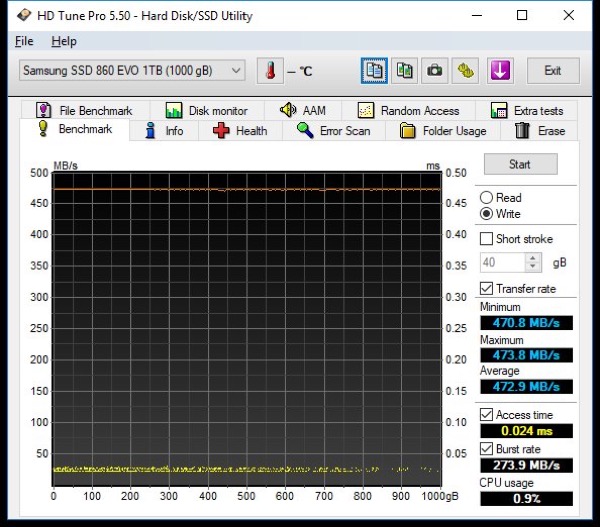Save screenshot with camera icon
This screenshot has width=600, height=527.
tap(435, 71)
